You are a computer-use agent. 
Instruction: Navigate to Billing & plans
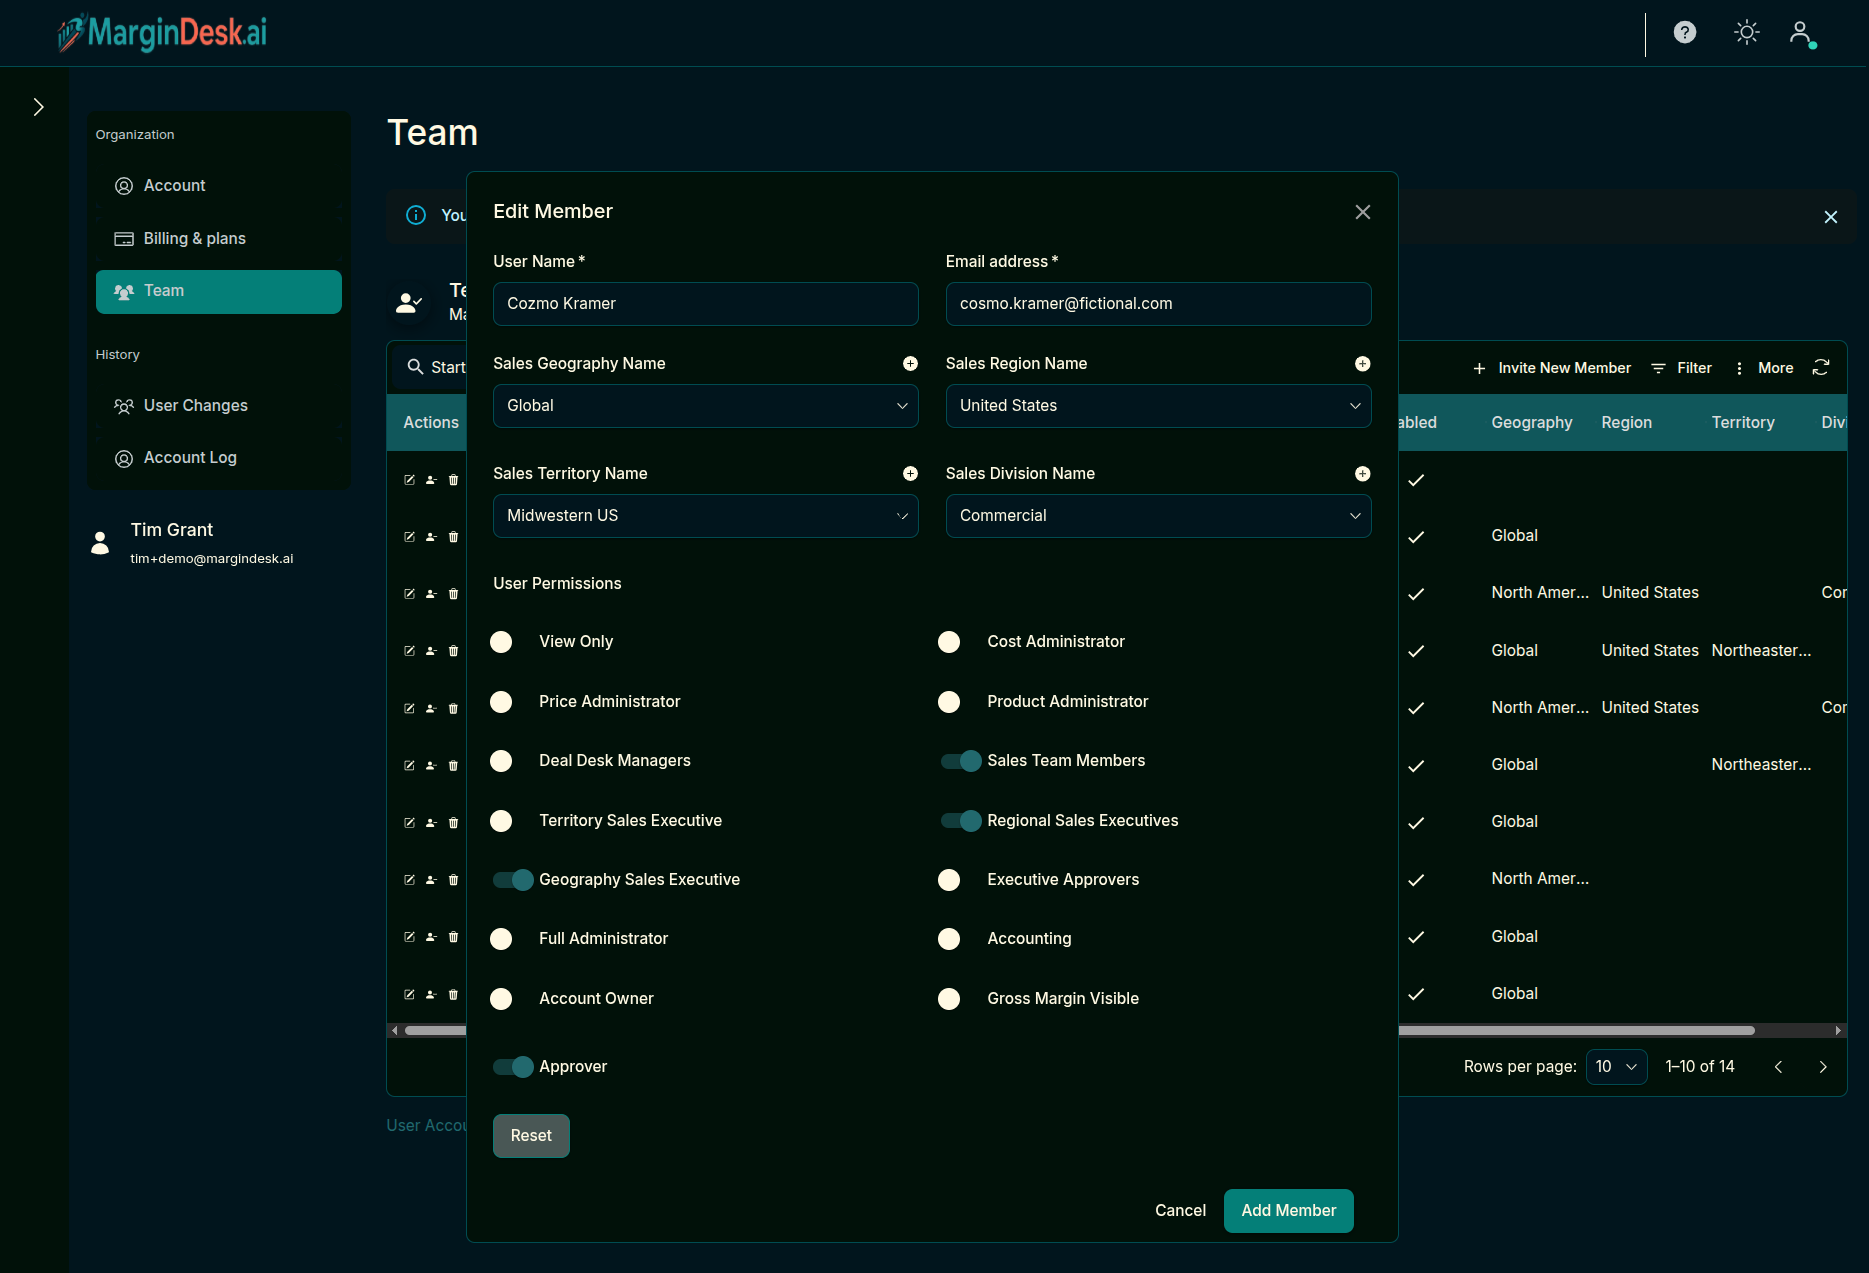[194, 238]
